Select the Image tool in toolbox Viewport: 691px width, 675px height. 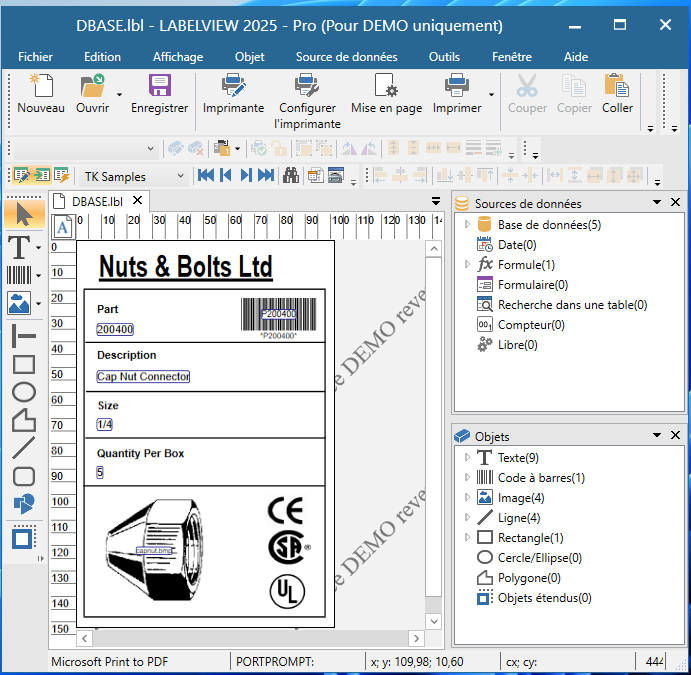[x=19, y=303]
